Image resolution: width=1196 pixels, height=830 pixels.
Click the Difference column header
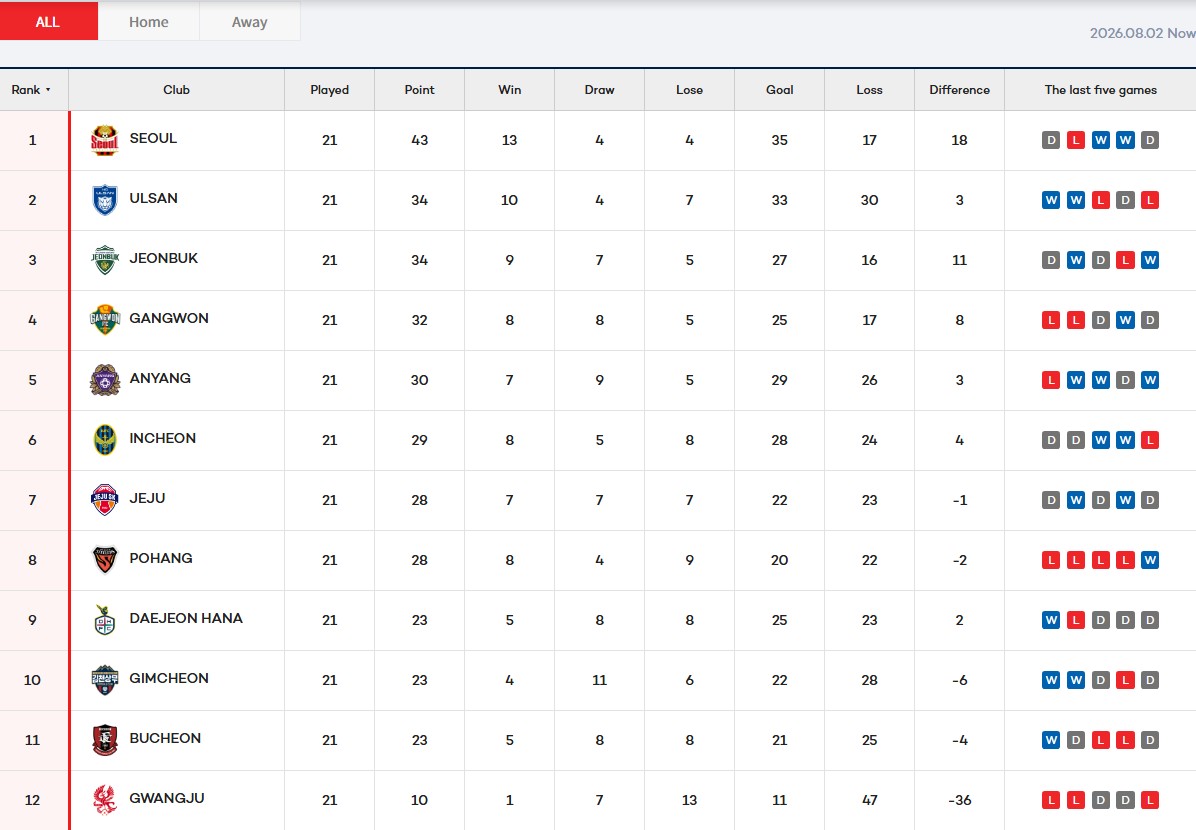click(x=960, y=90)
